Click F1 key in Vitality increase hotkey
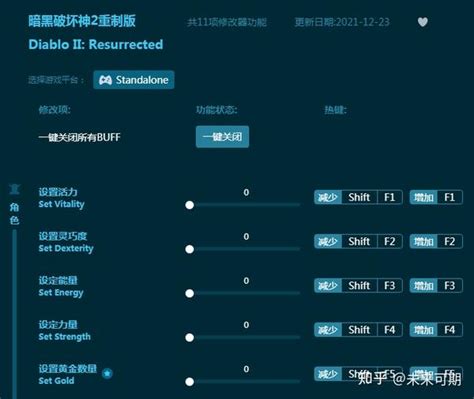This screenshot has width=474, height=399. (450, 197)
